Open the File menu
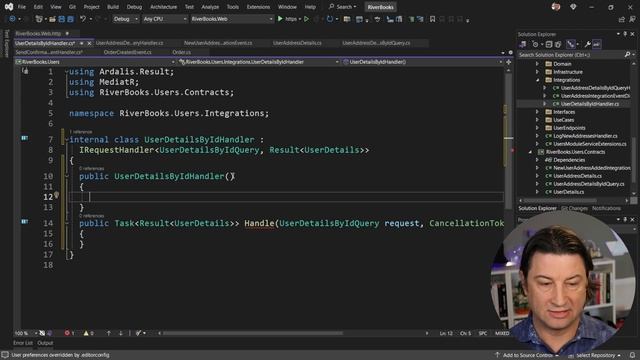The width and height of the screenshot is (640, 360). coord(22,7)
